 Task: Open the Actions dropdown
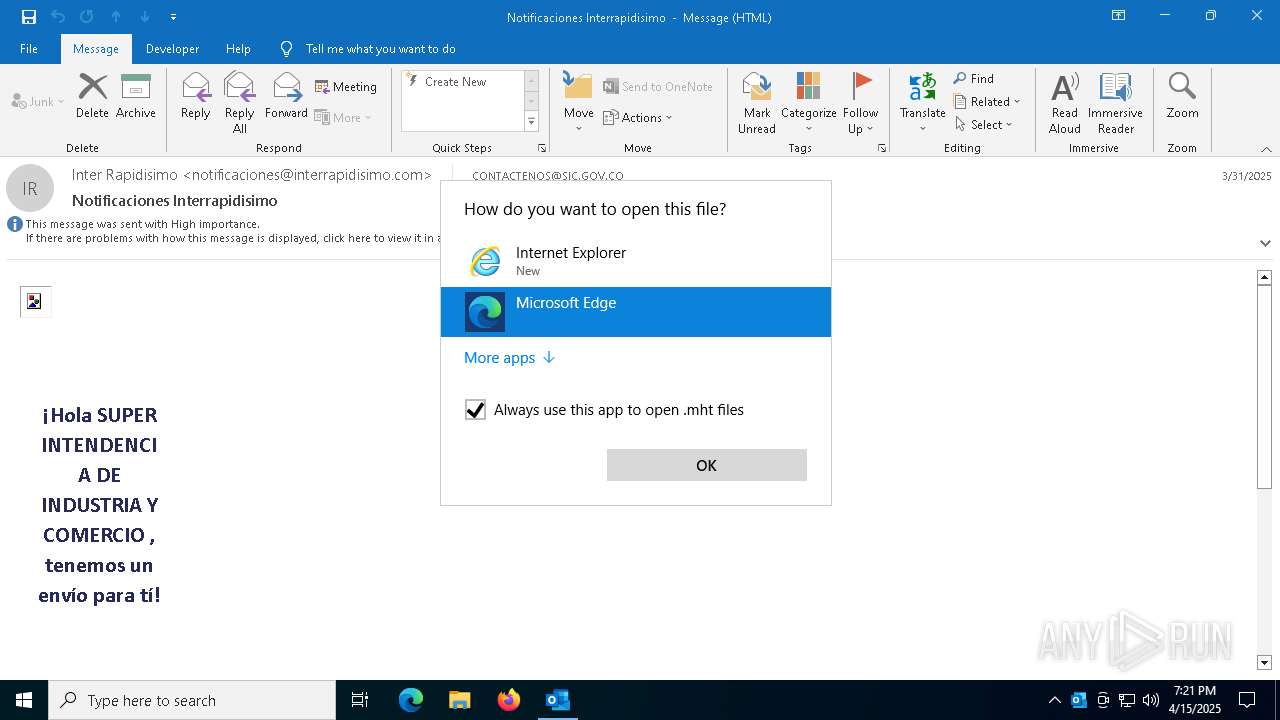tap(638, 117)
